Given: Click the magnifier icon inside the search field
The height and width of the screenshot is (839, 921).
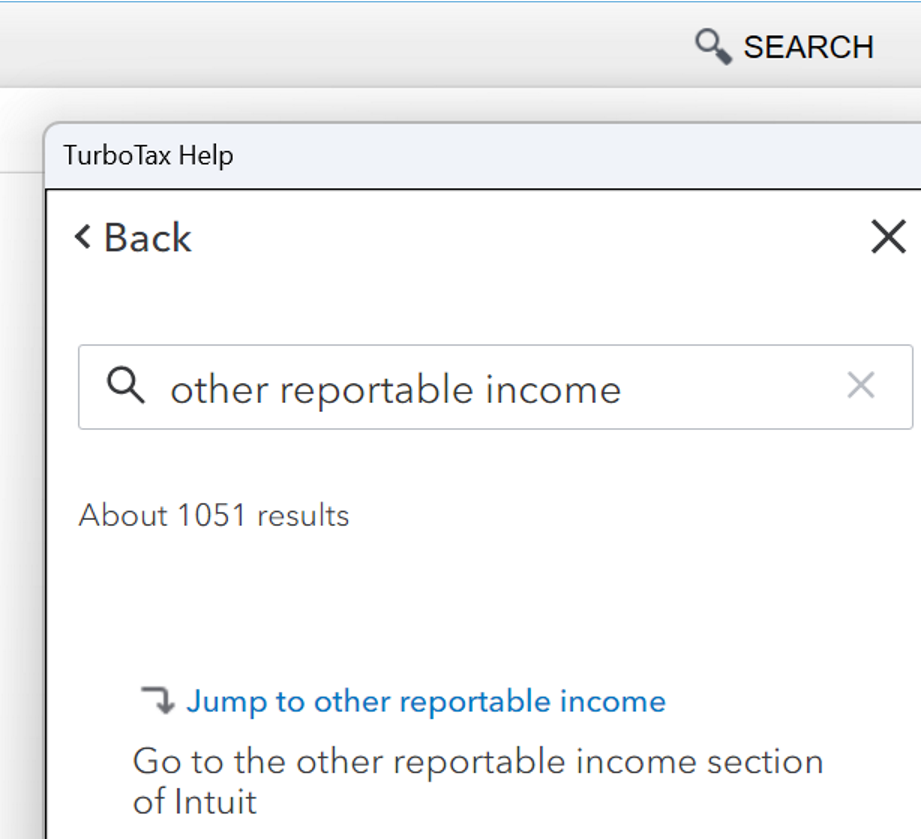Looking at the screenshot, I should (126, 386).
